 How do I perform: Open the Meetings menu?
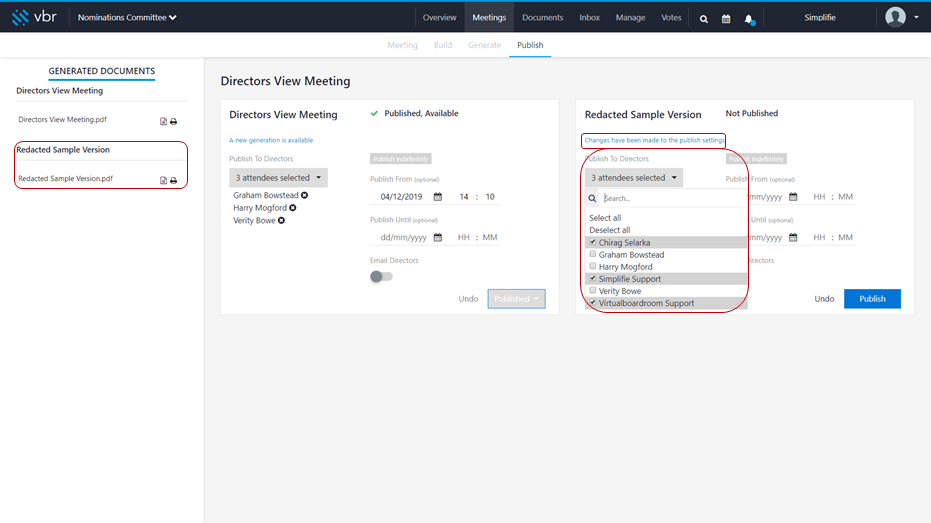(x=489, y=18)
